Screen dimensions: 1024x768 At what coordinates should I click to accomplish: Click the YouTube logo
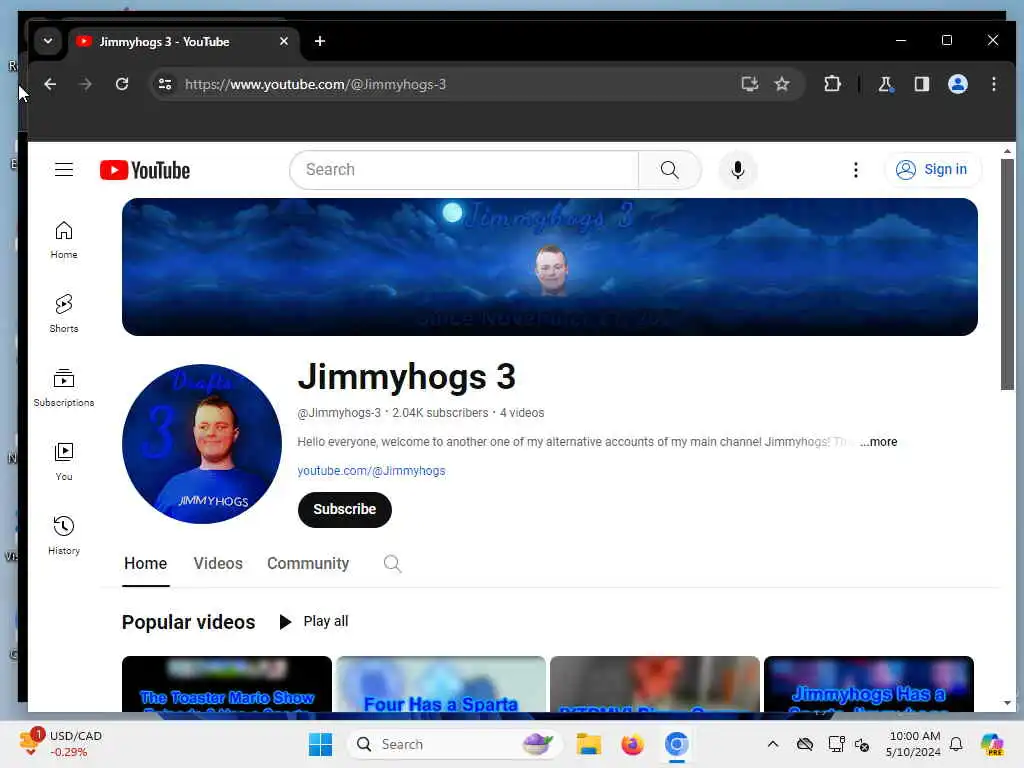pyautogui.click(x=145, y=170)
